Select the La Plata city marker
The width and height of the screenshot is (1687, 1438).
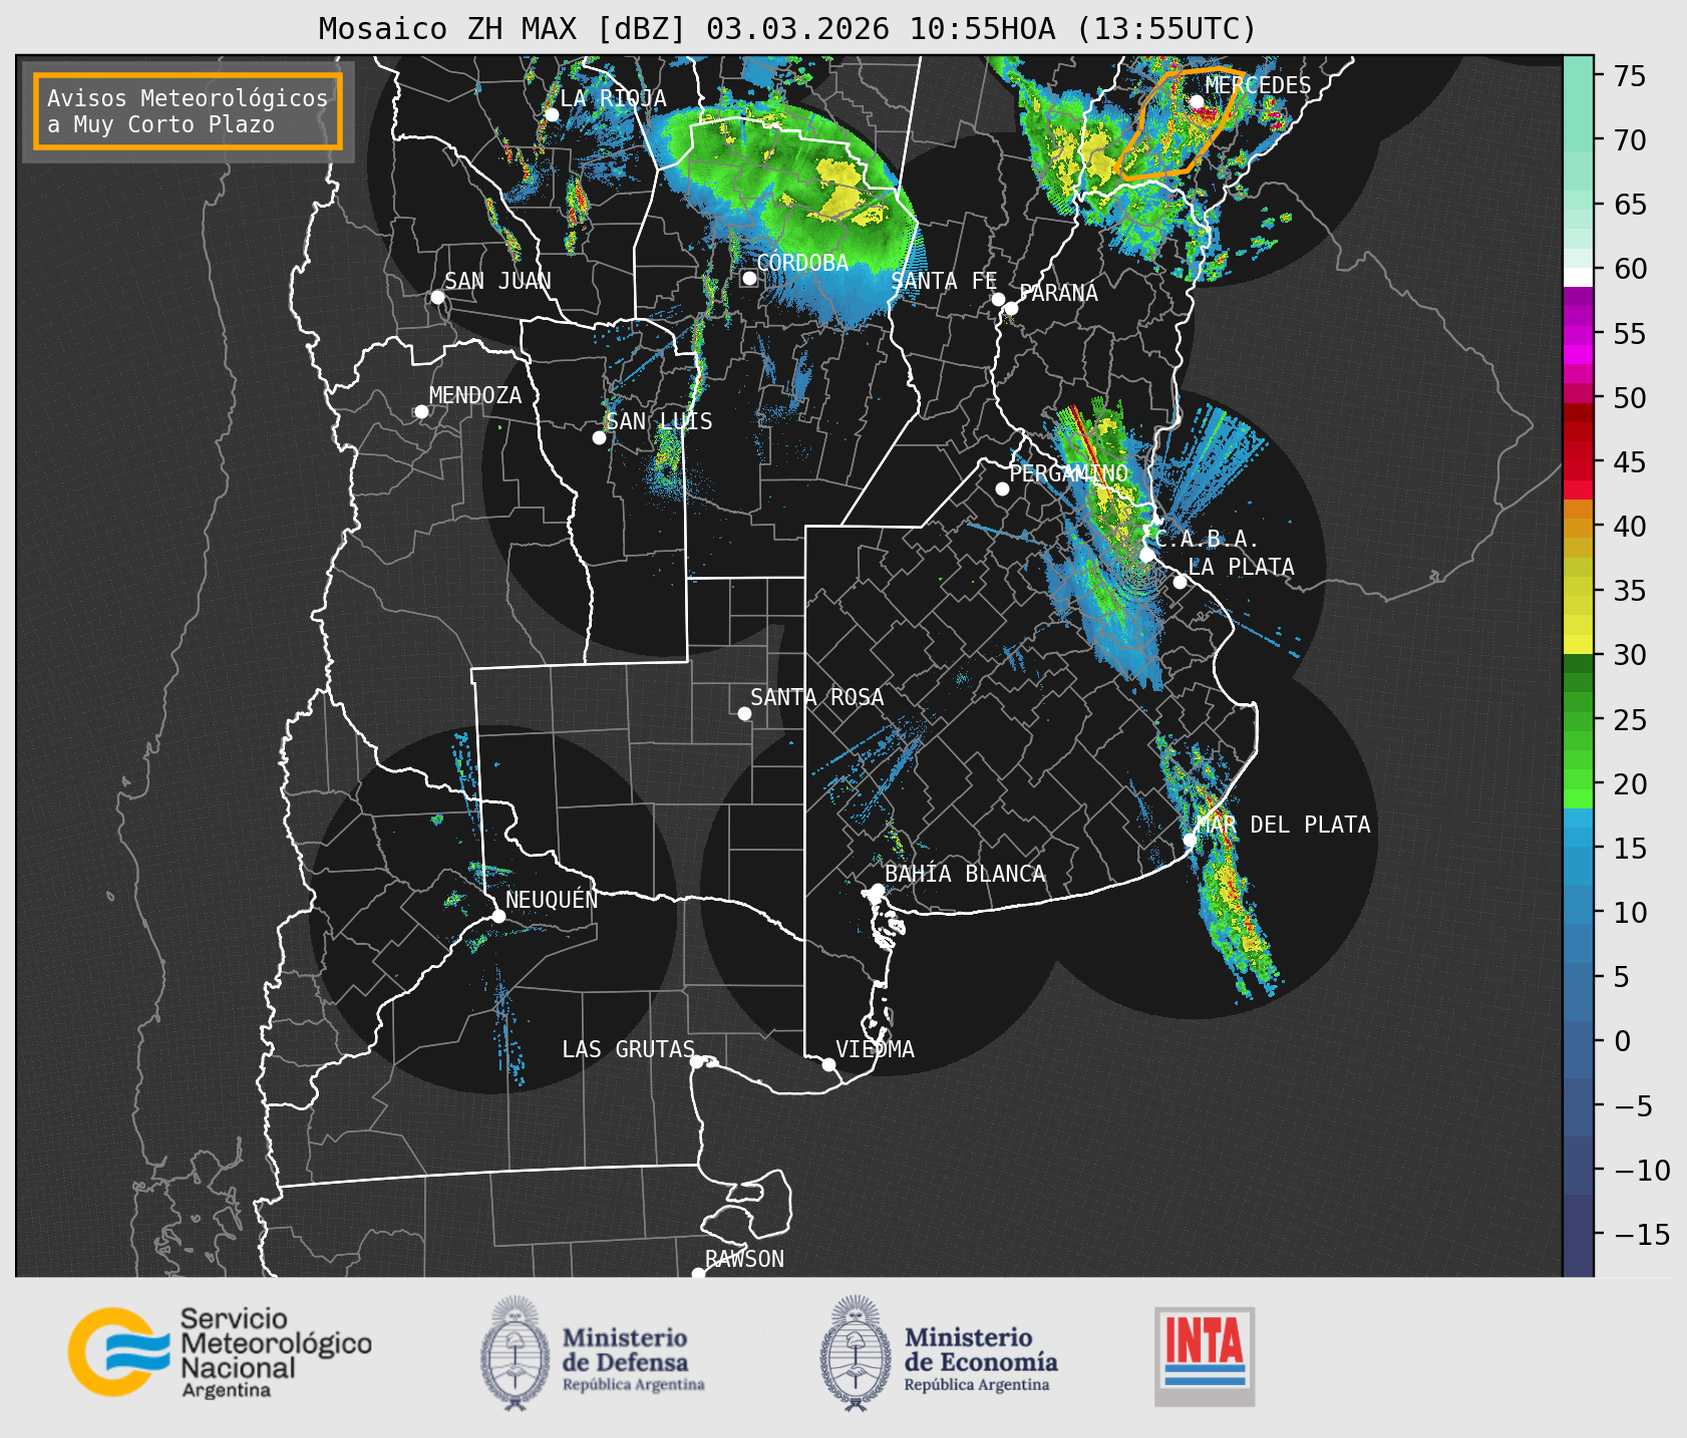coord(1180,582)
